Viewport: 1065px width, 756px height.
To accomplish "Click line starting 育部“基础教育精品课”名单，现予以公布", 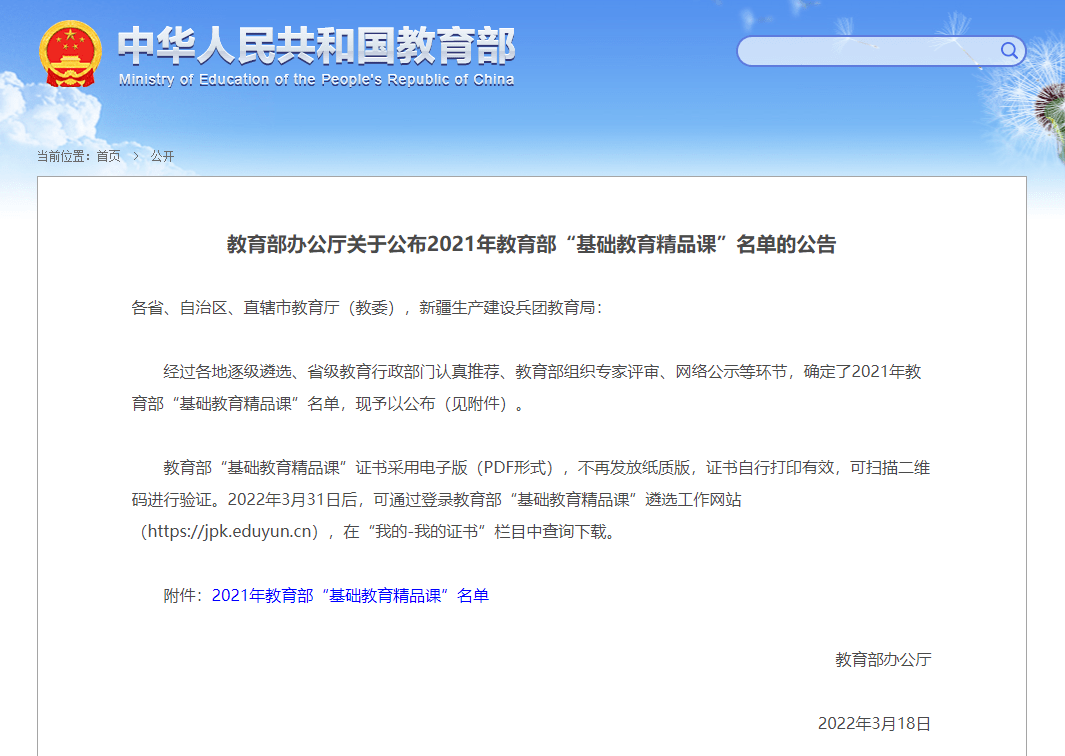I will pyautogui.click(x=329, y=403).
